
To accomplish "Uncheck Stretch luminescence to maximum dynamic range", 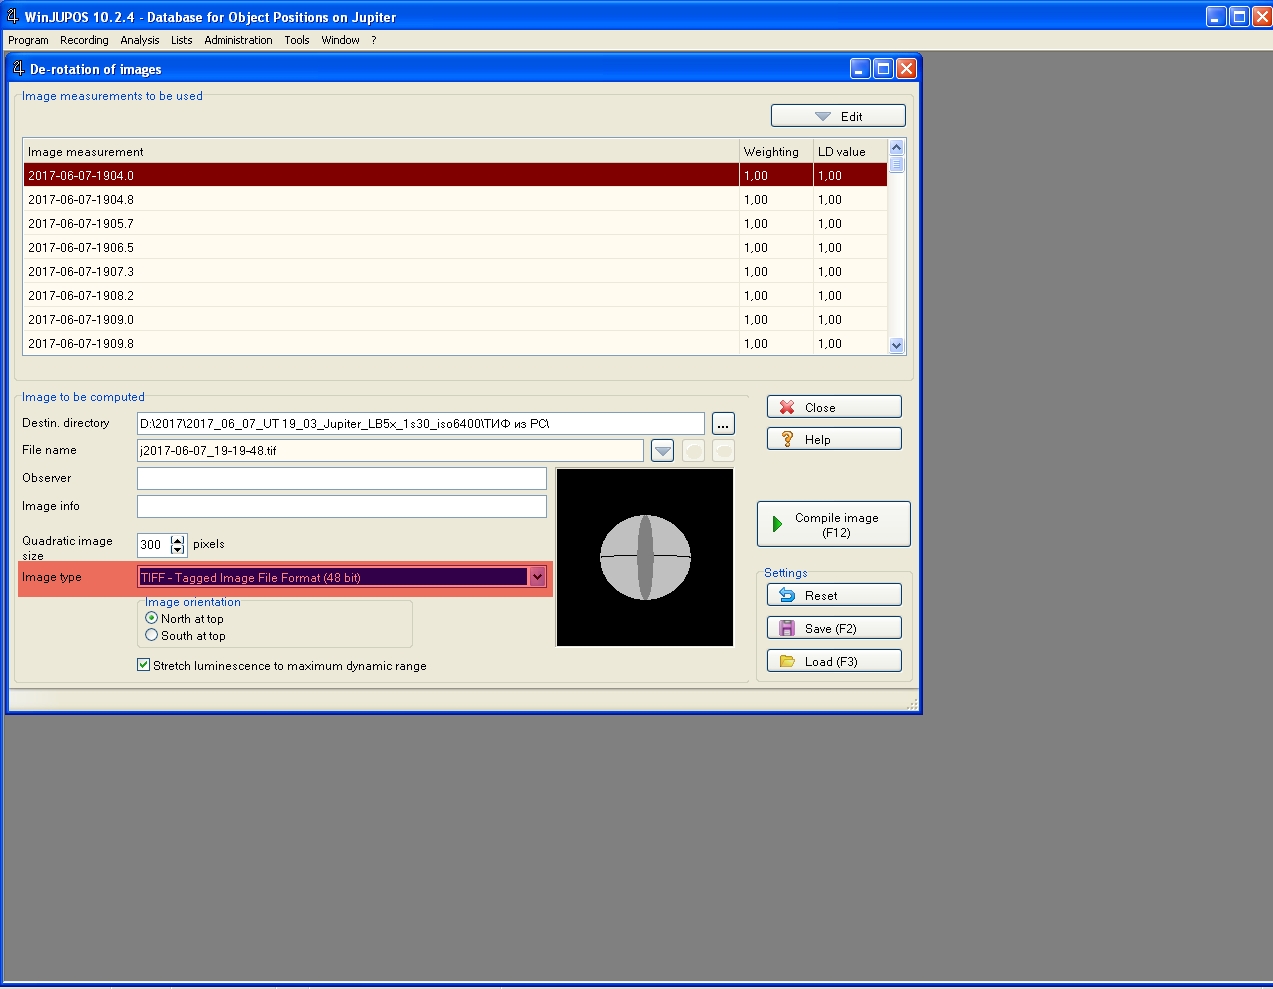I will click(144, 665).
